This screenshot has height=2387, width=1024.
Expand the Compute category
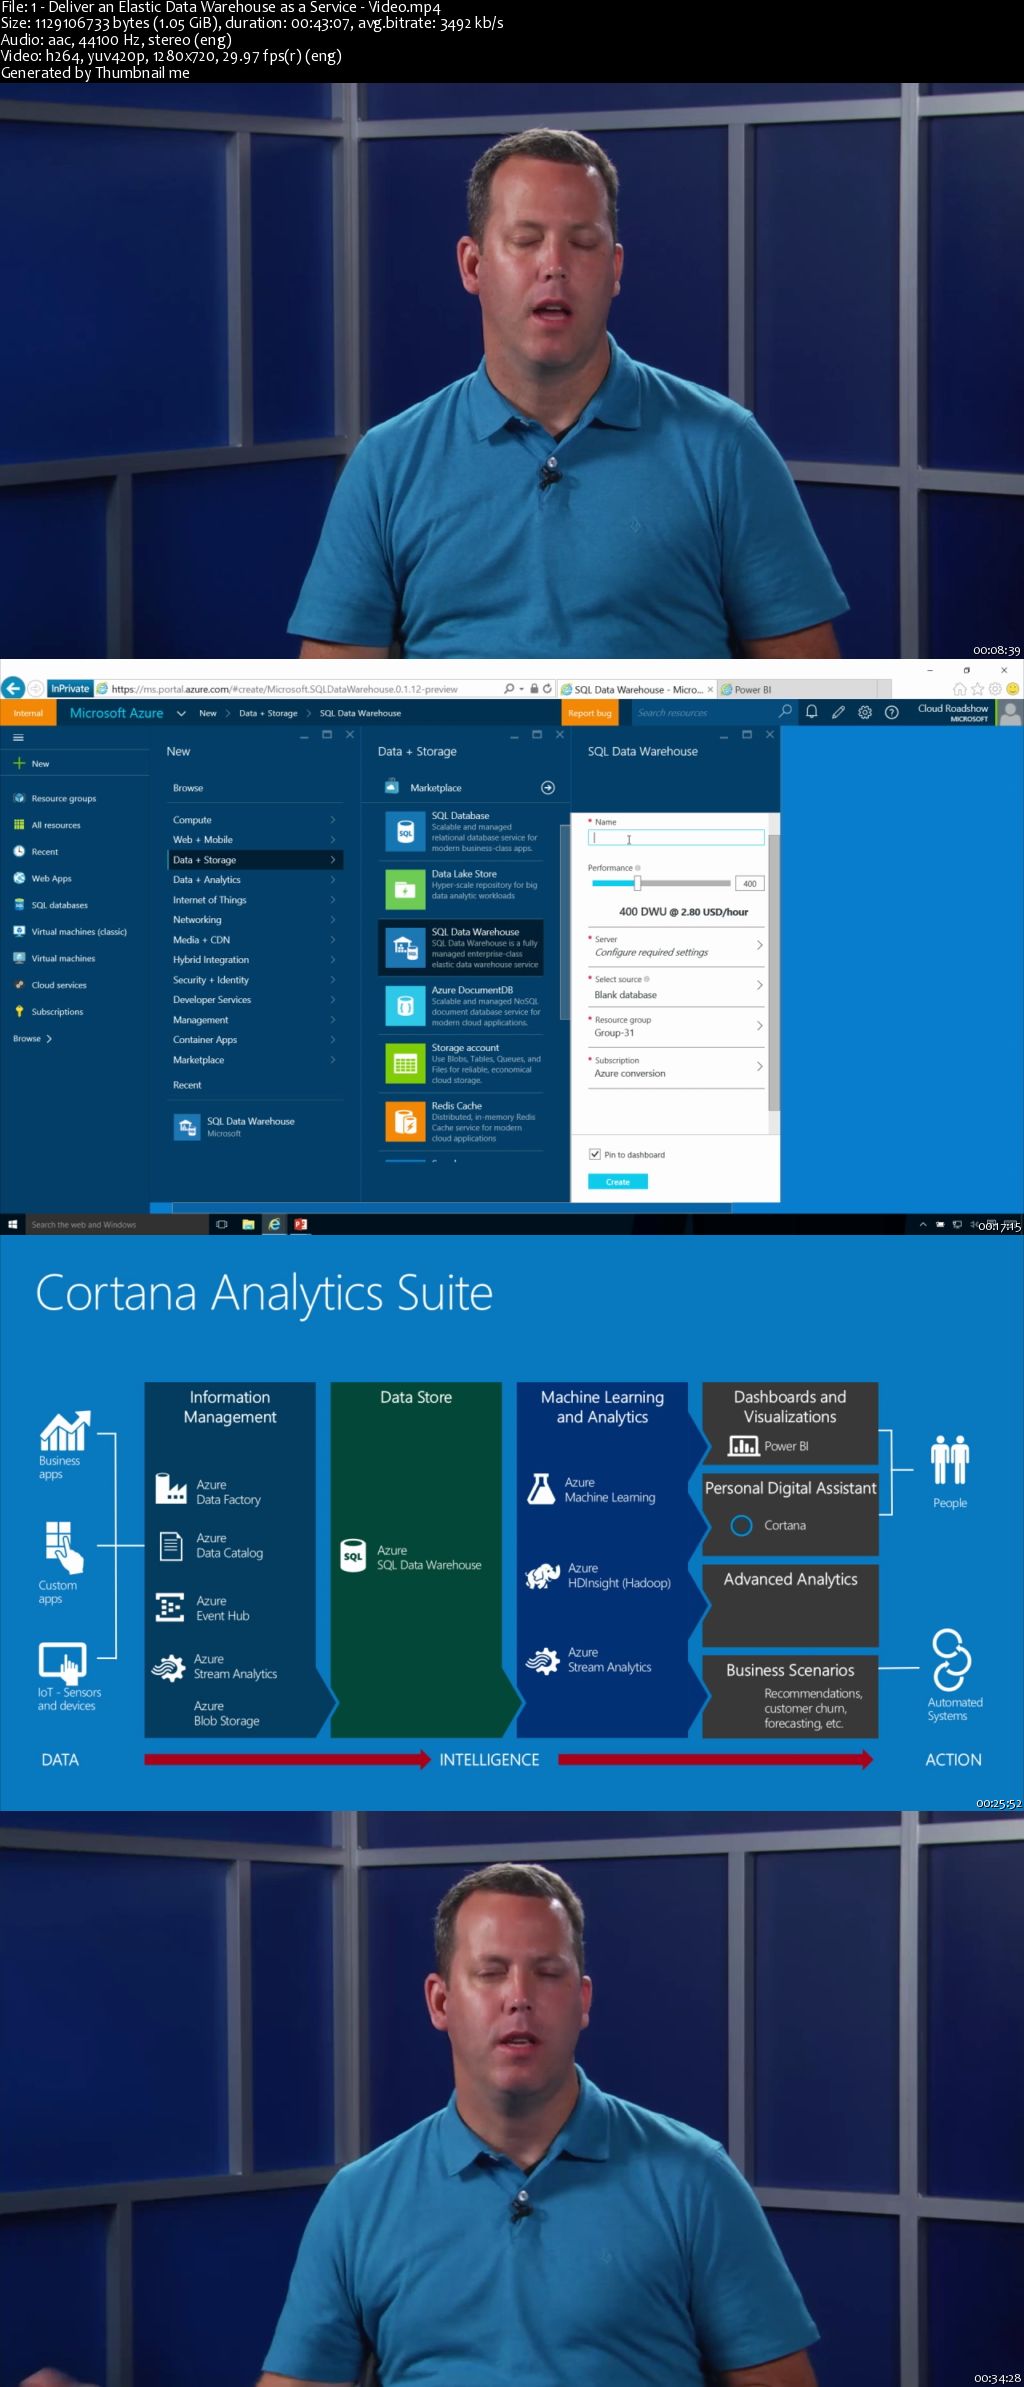[x=255, y=820]
